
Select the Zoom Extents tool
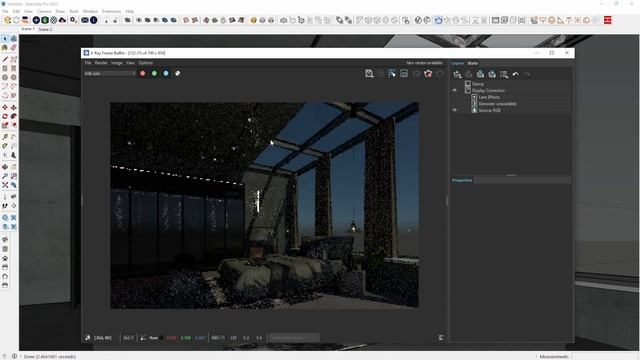(x=5, y=185)
